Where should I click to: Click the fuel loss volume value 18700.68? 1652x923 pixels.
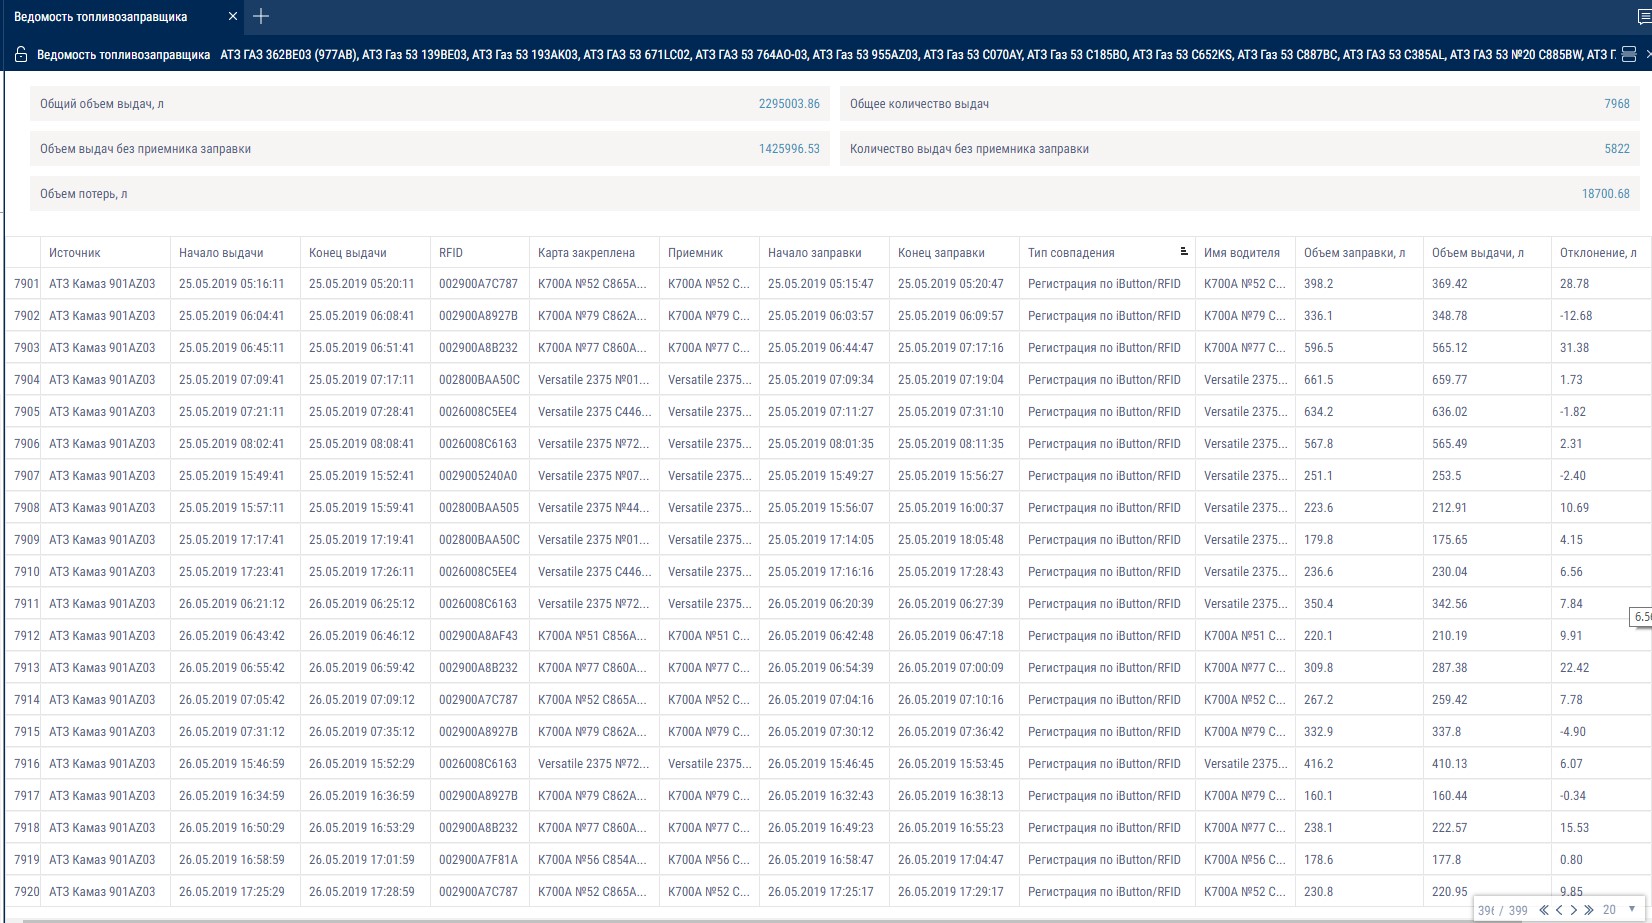[1605, 194]
